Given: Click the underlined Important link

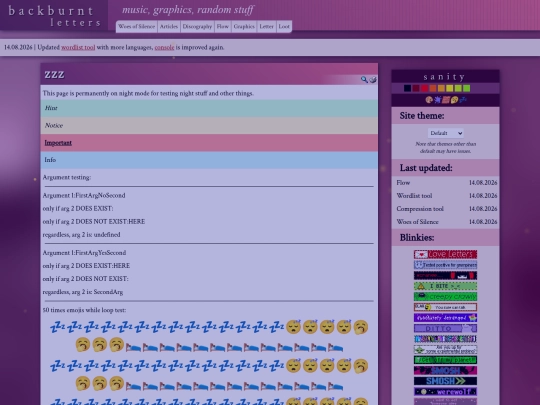Looking at the screenshot, I should pyautogui.click(x=58, y=143).
